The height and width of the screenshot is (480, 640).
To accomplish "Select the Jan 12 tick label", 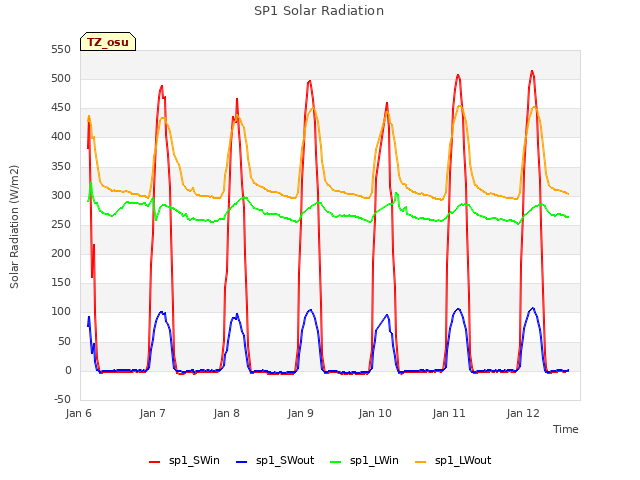I will click(x=523, y=413).
